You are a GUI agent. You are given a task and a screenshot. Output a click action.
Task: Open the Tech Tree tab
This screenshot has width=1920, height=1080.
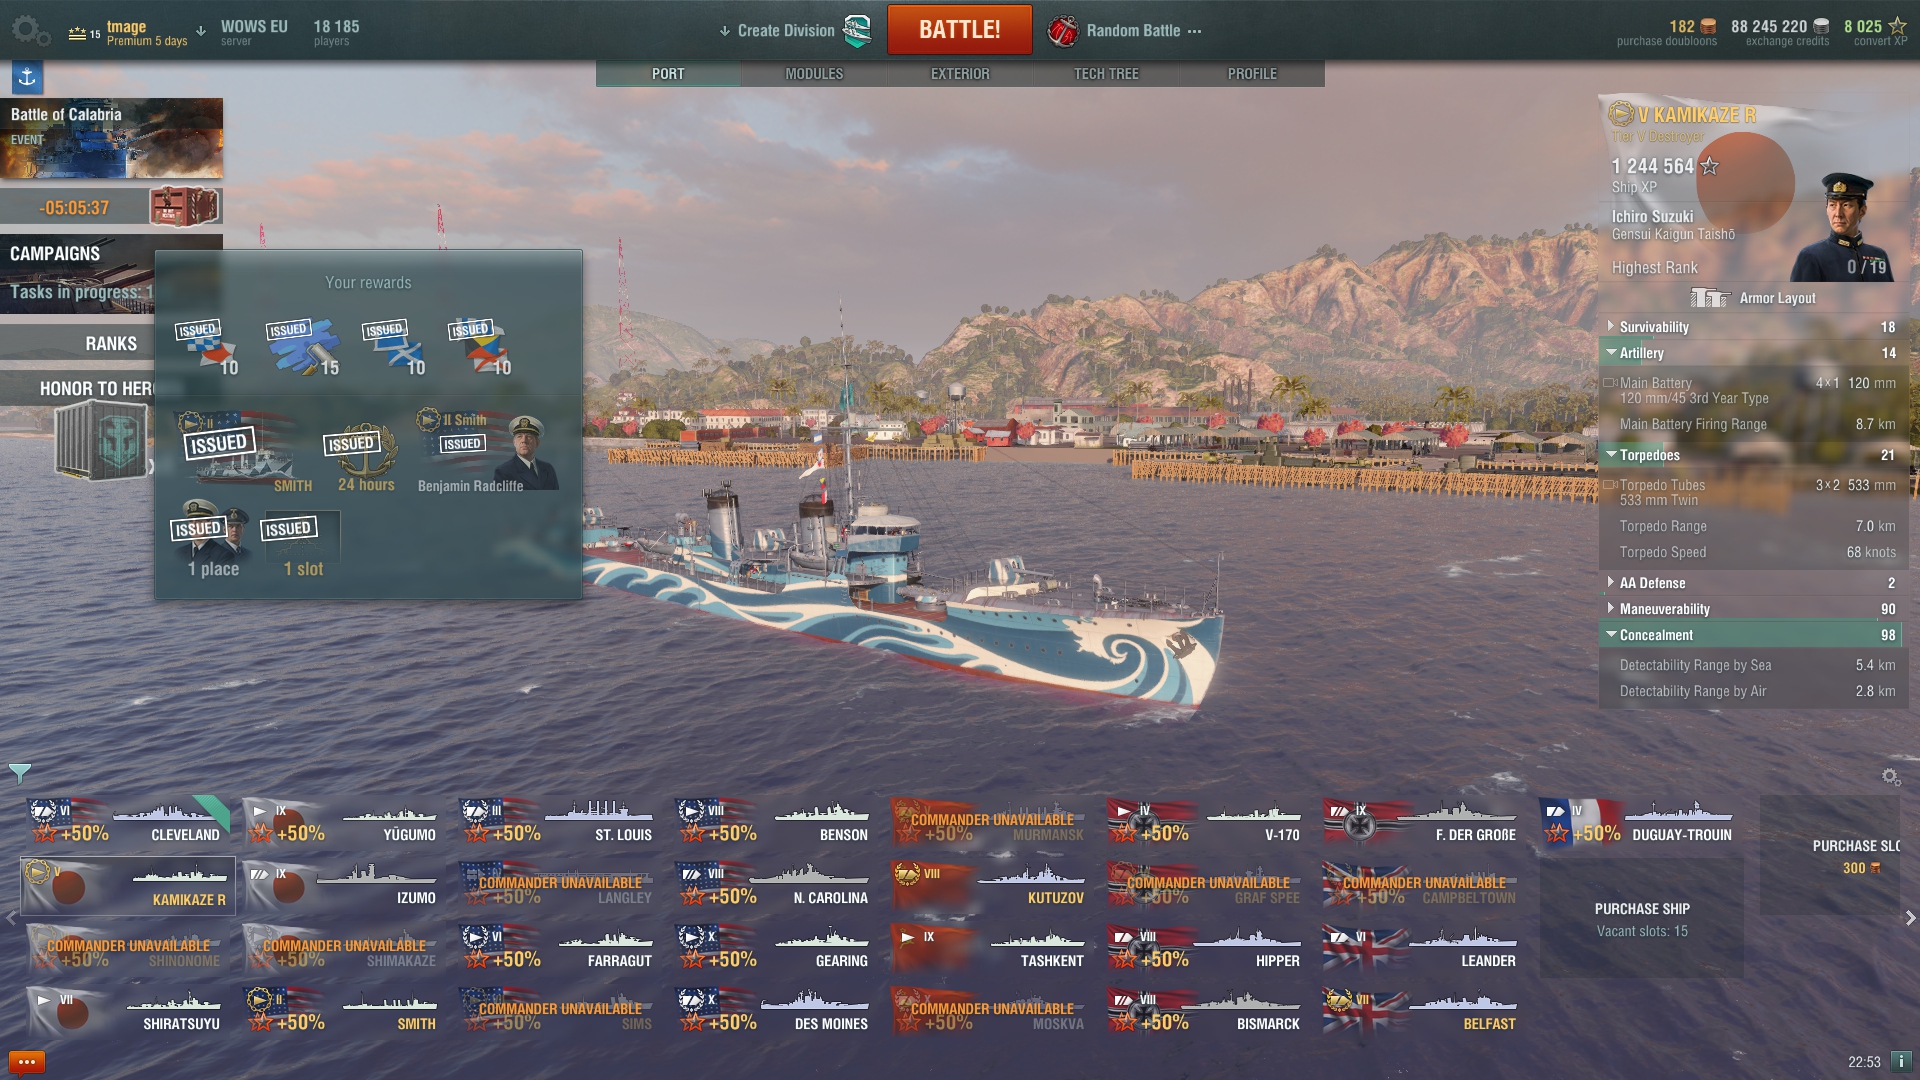tap(1106, 74)
